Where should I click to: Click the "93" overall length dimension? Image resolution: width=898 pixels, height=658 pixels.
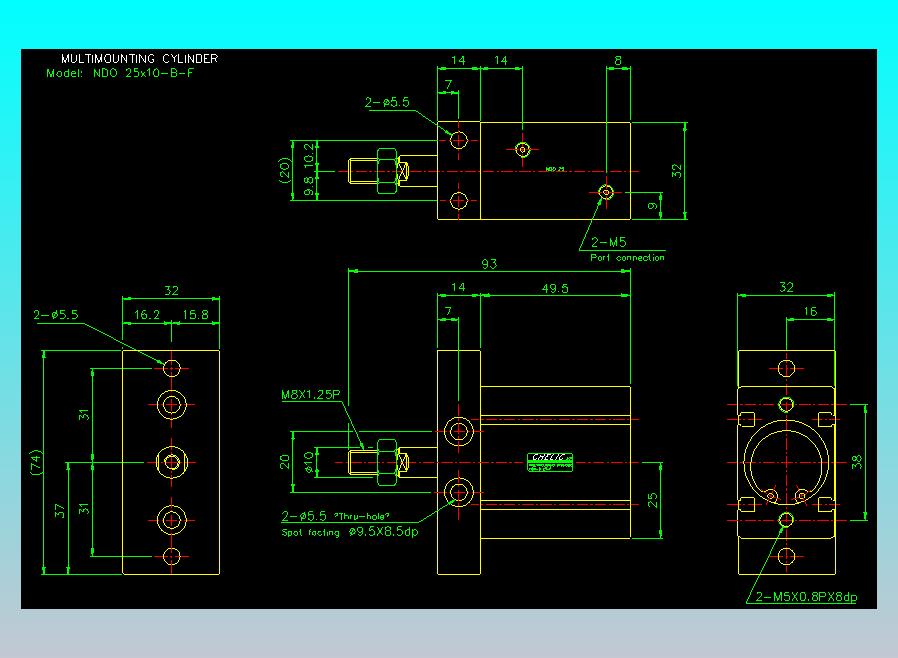(x=489, y=264)
